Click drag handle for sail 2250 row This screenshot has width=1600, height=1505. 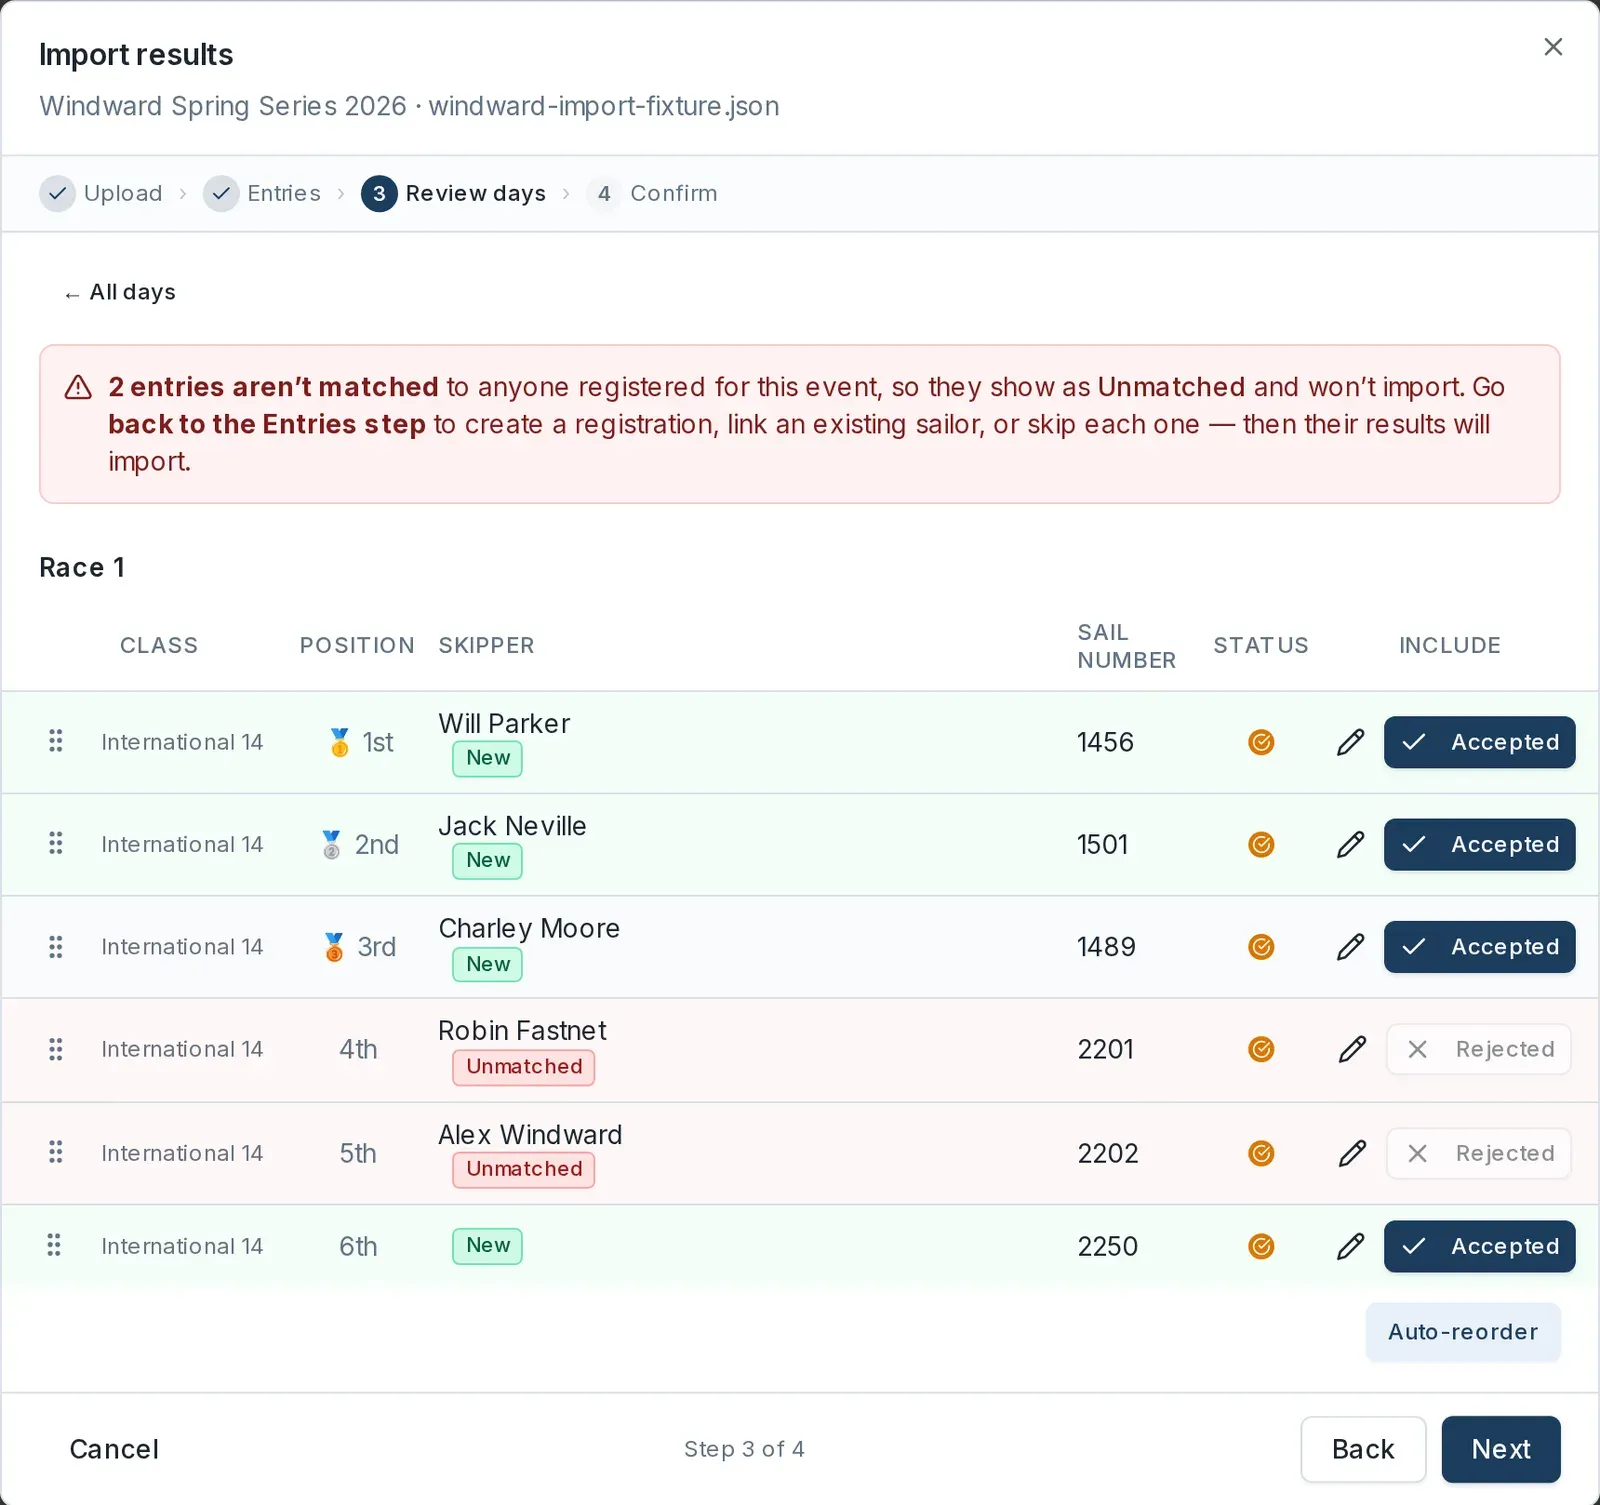coord(54,1245)
